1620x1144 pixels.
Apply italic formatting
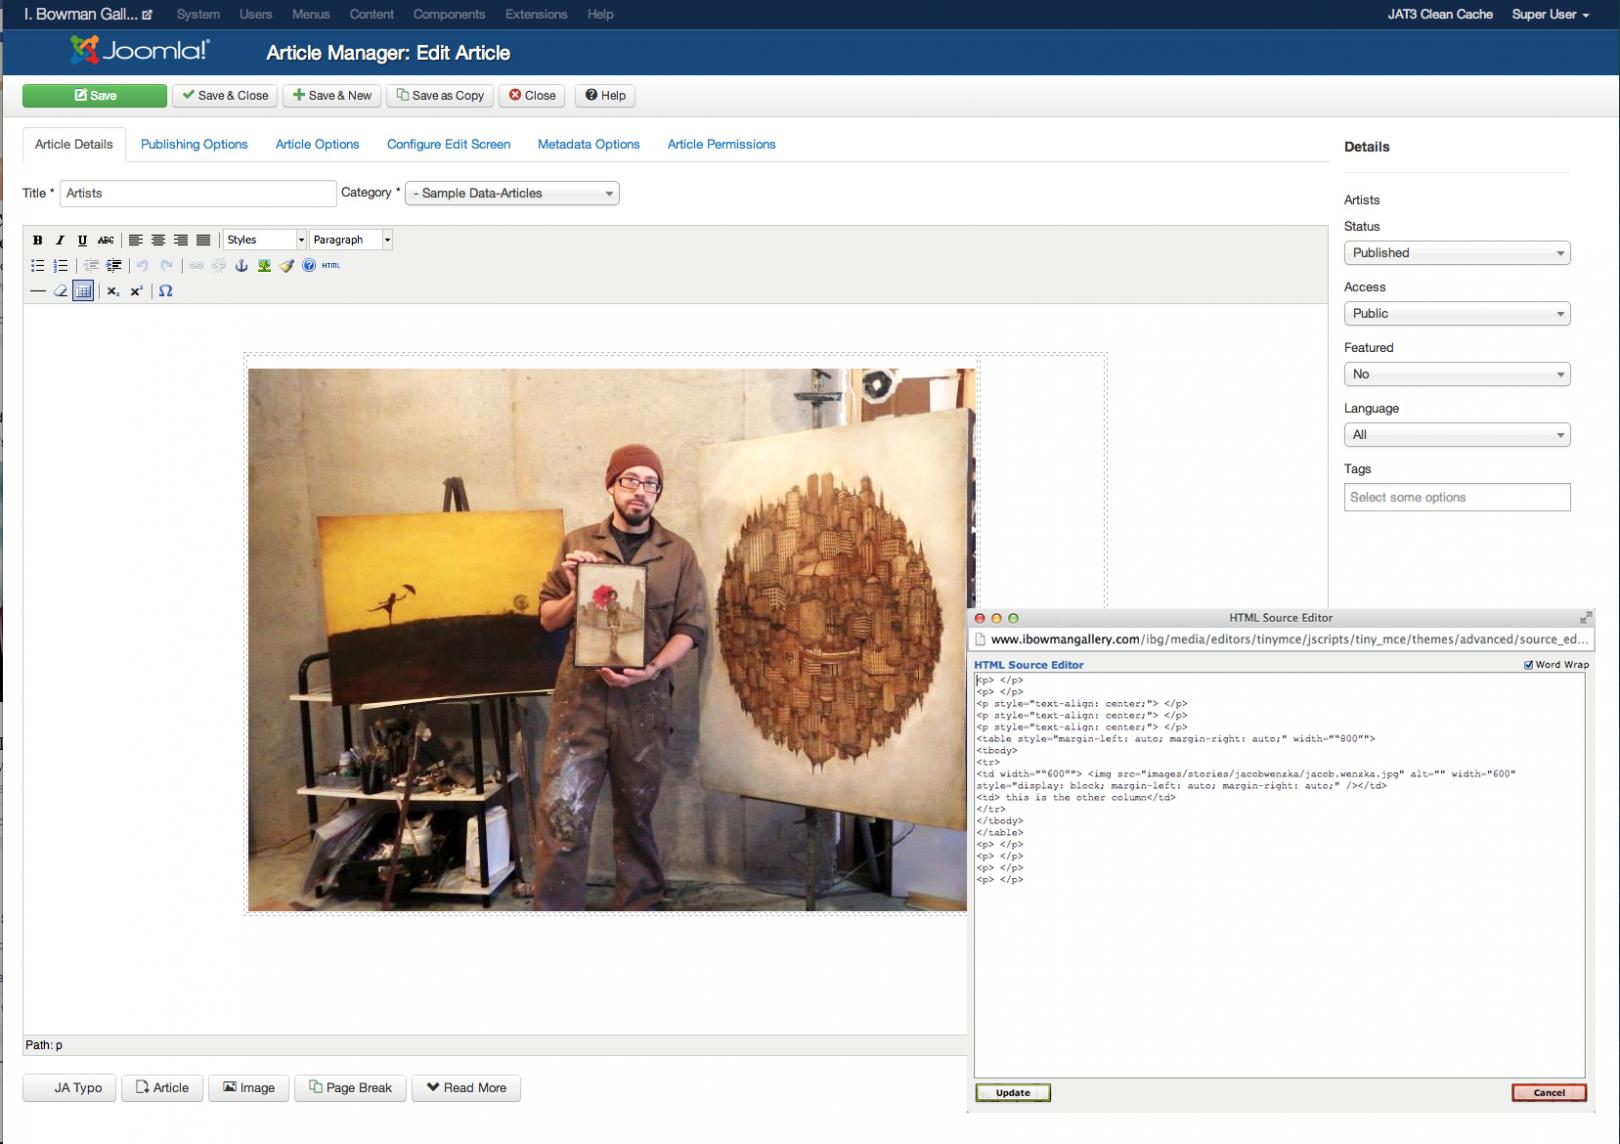60,240
